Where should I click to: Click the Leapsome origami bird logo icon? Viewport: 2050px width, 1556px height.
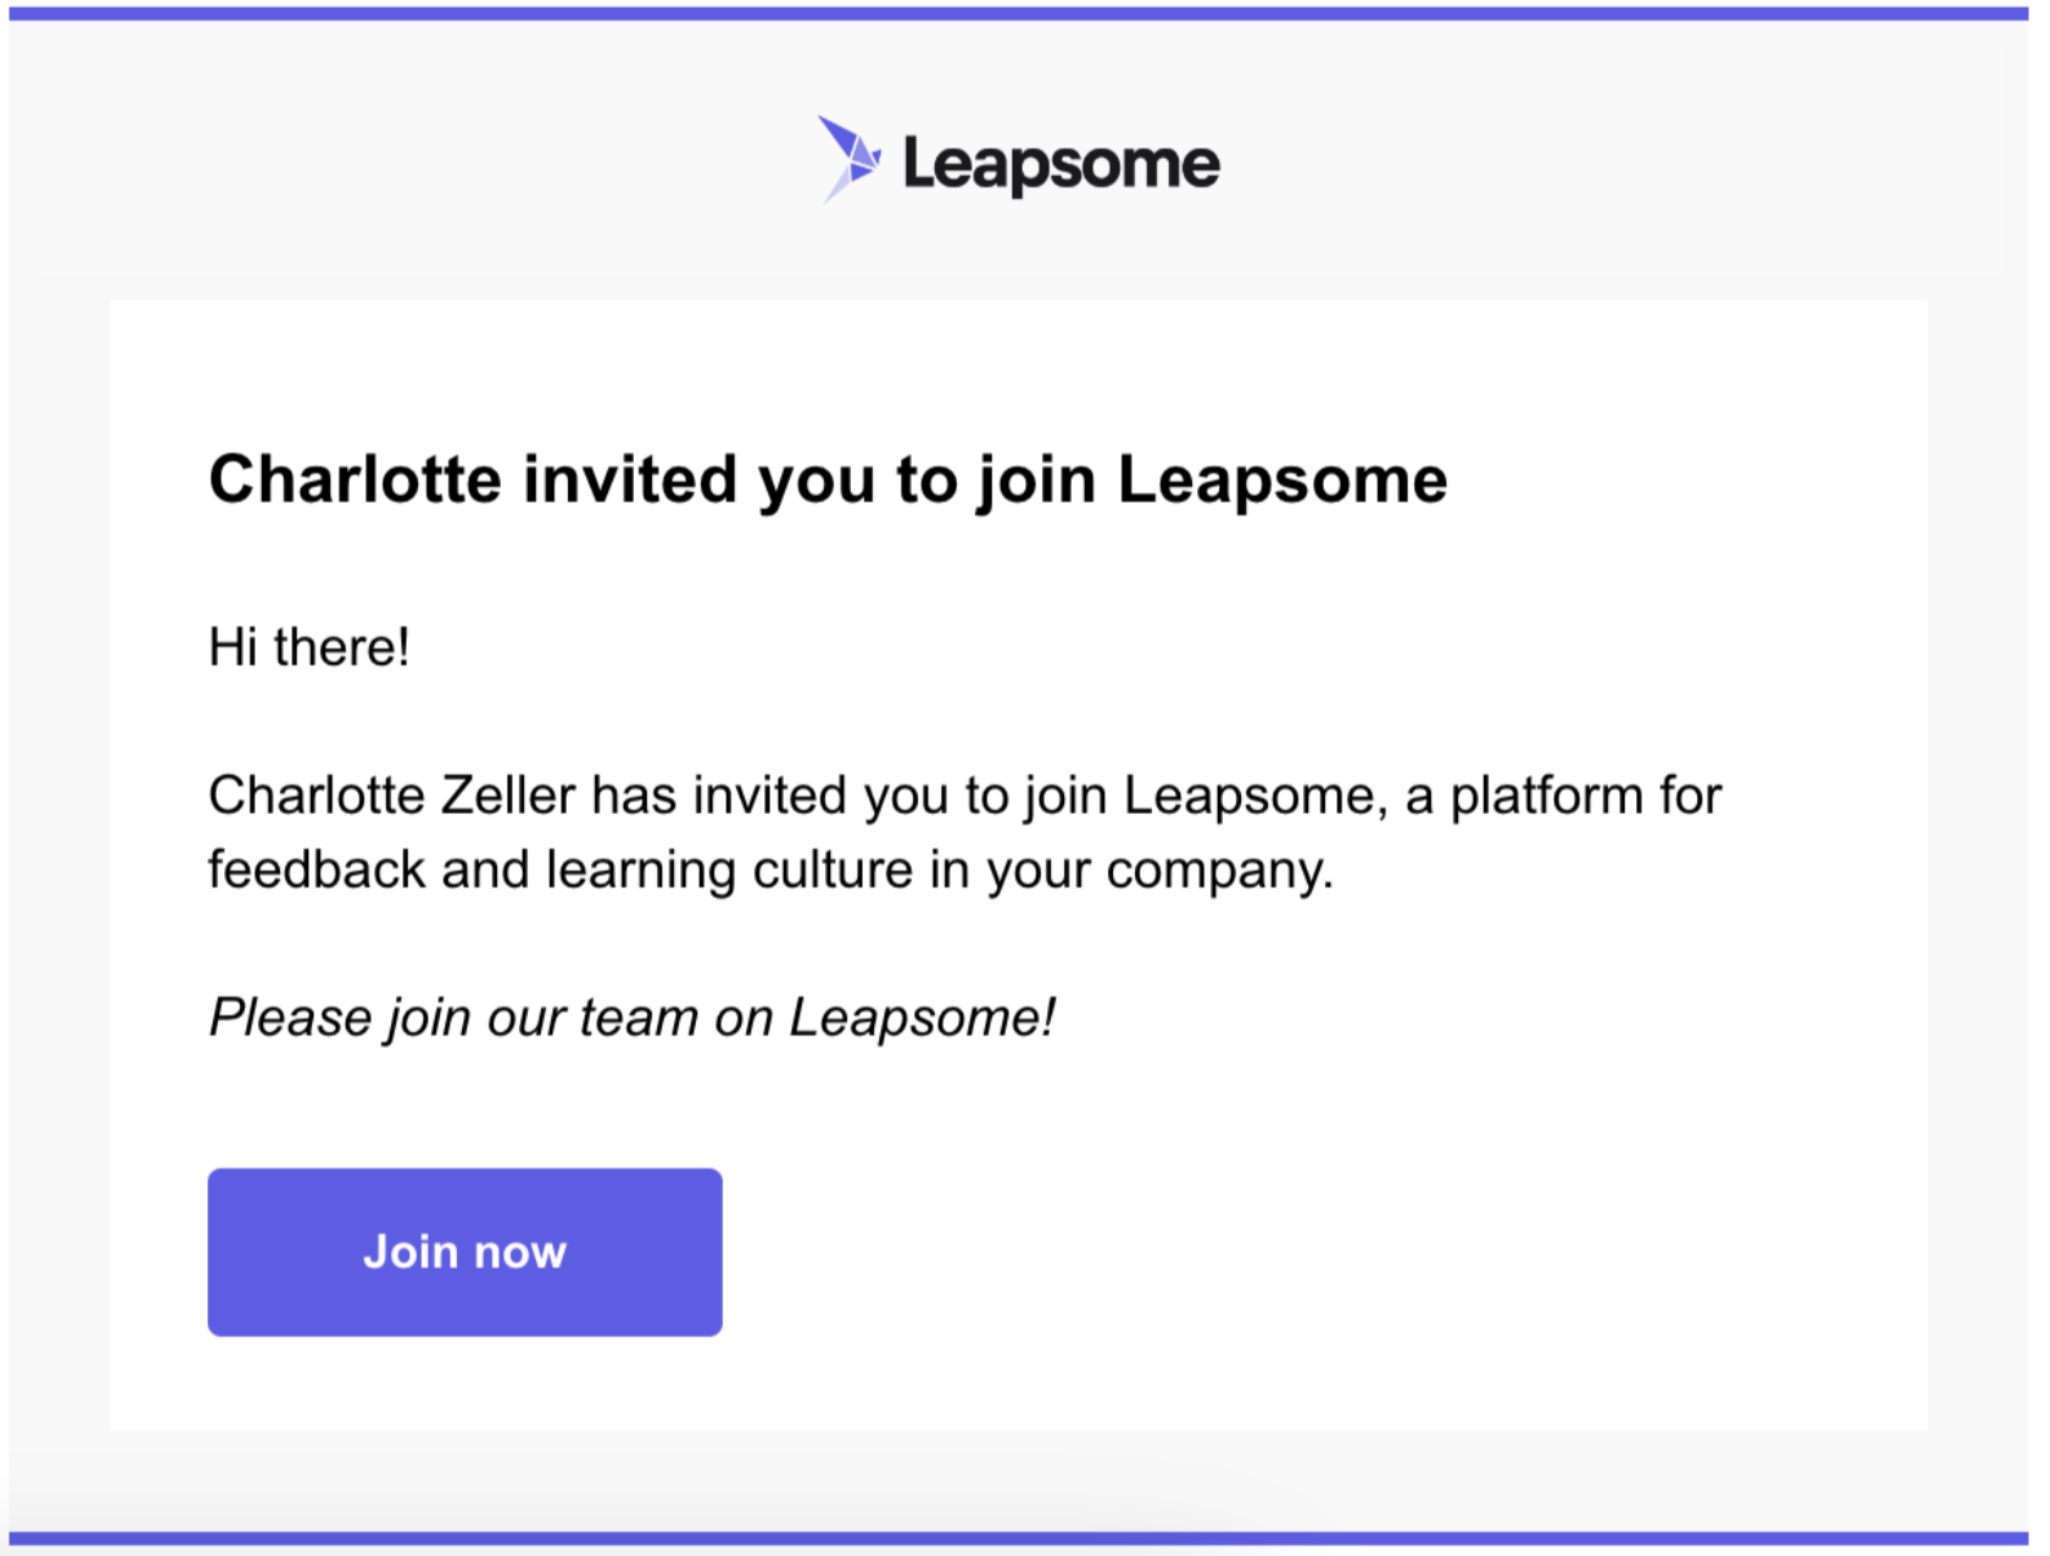click(850, 160)
